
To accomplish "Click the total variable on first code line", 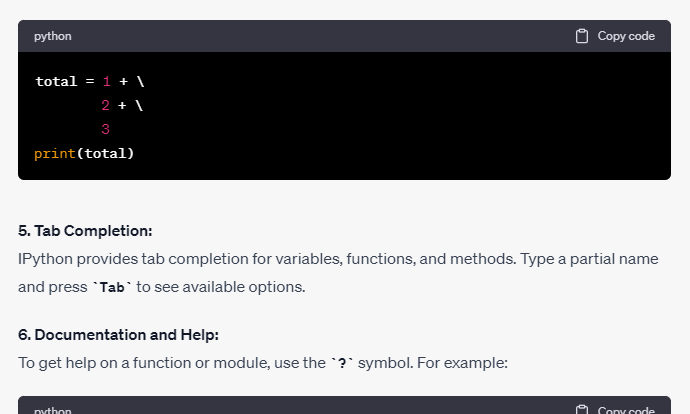I will (56, 81).
